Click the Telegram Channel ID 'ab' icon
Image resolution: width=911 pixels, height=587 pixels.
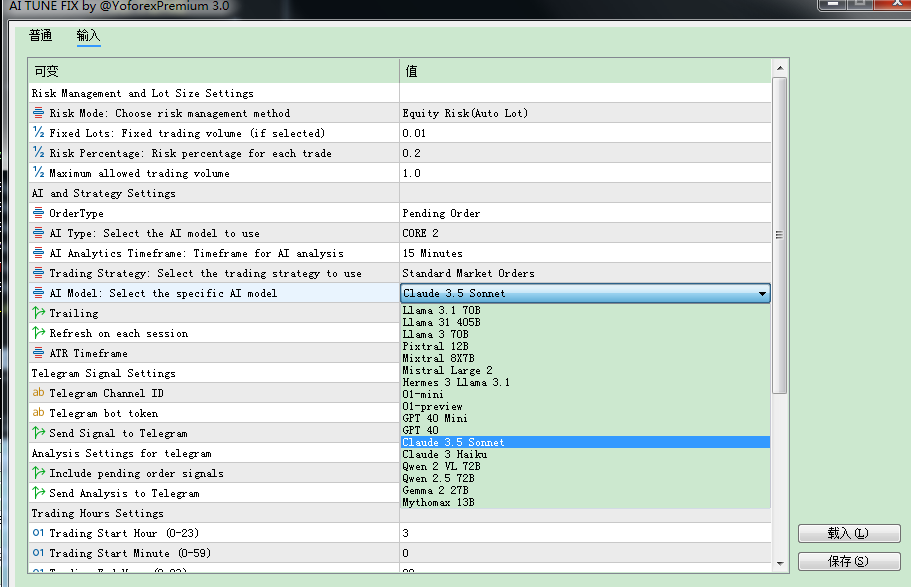coord(39,393)
